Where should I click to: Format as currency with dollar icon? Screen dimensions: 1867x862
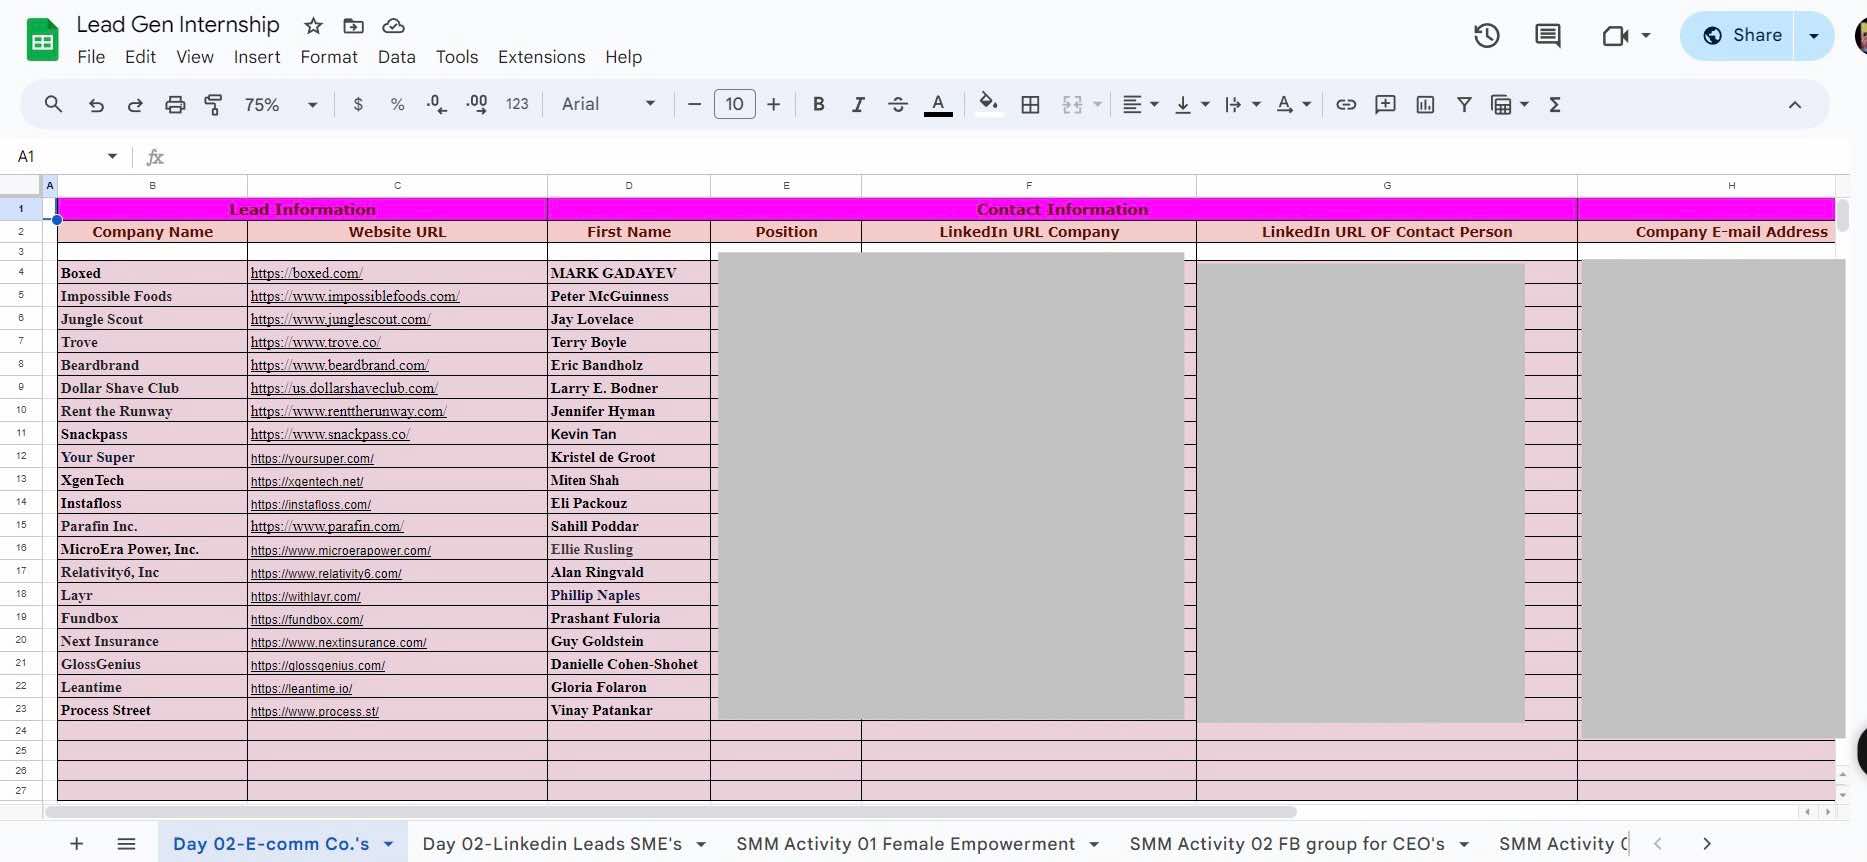tap(358, 104)
